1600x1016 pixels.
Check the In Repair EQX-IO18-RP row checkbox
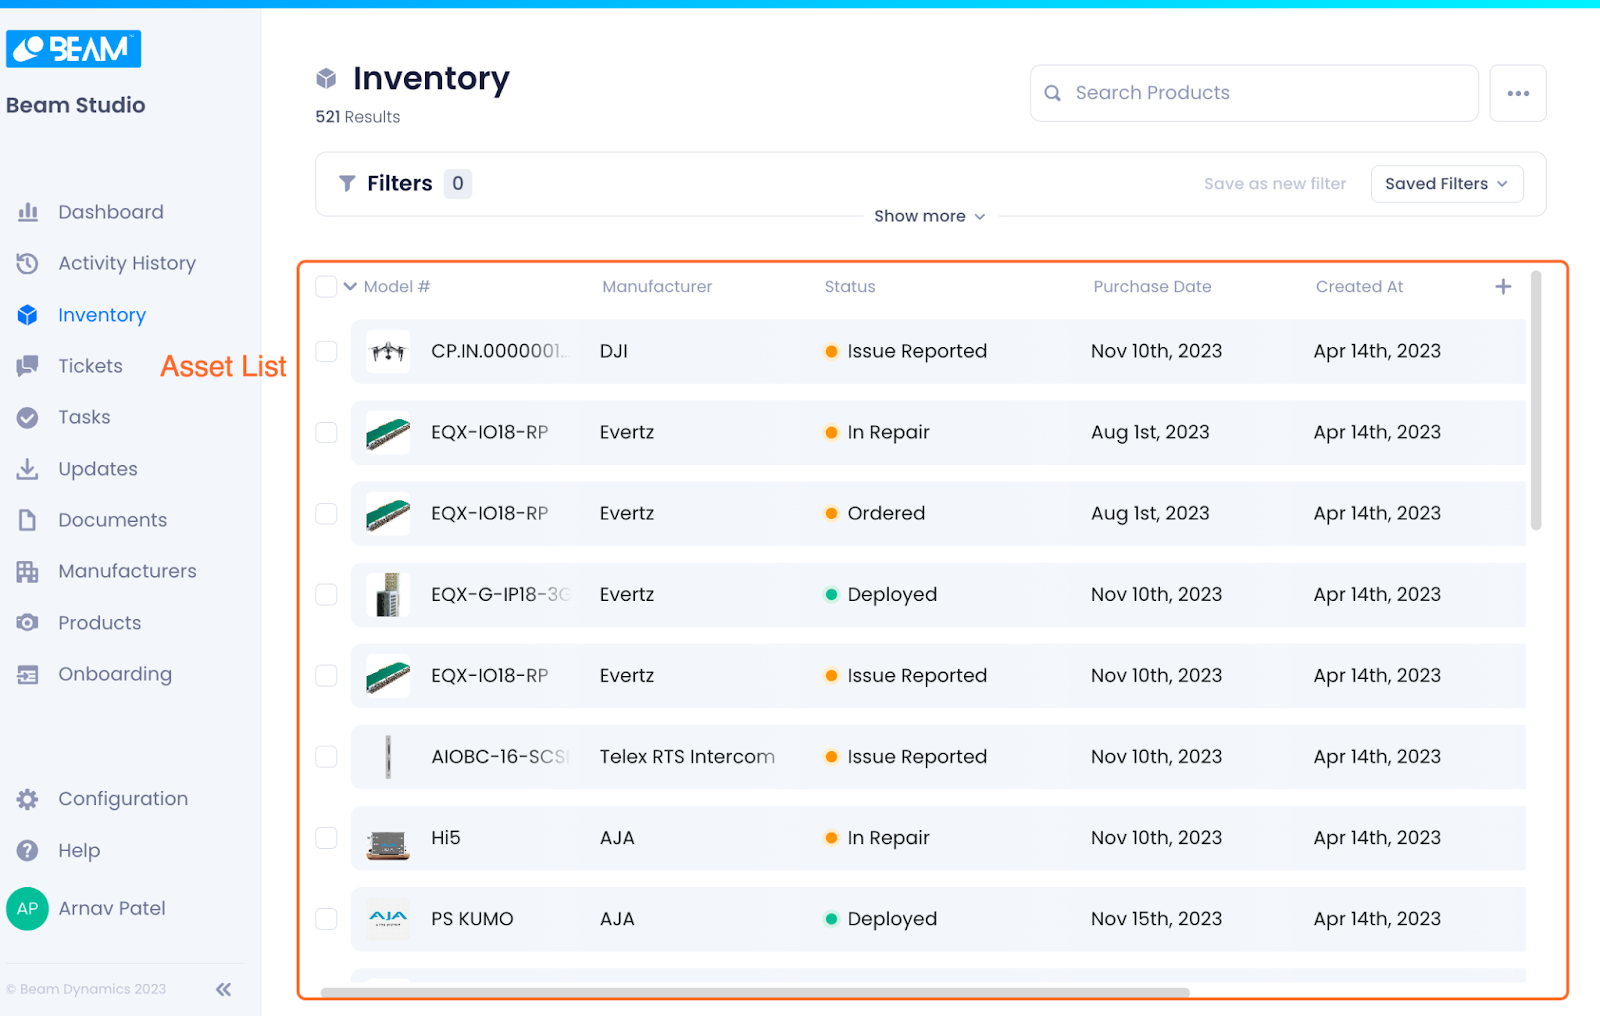[x=326, y=432]
